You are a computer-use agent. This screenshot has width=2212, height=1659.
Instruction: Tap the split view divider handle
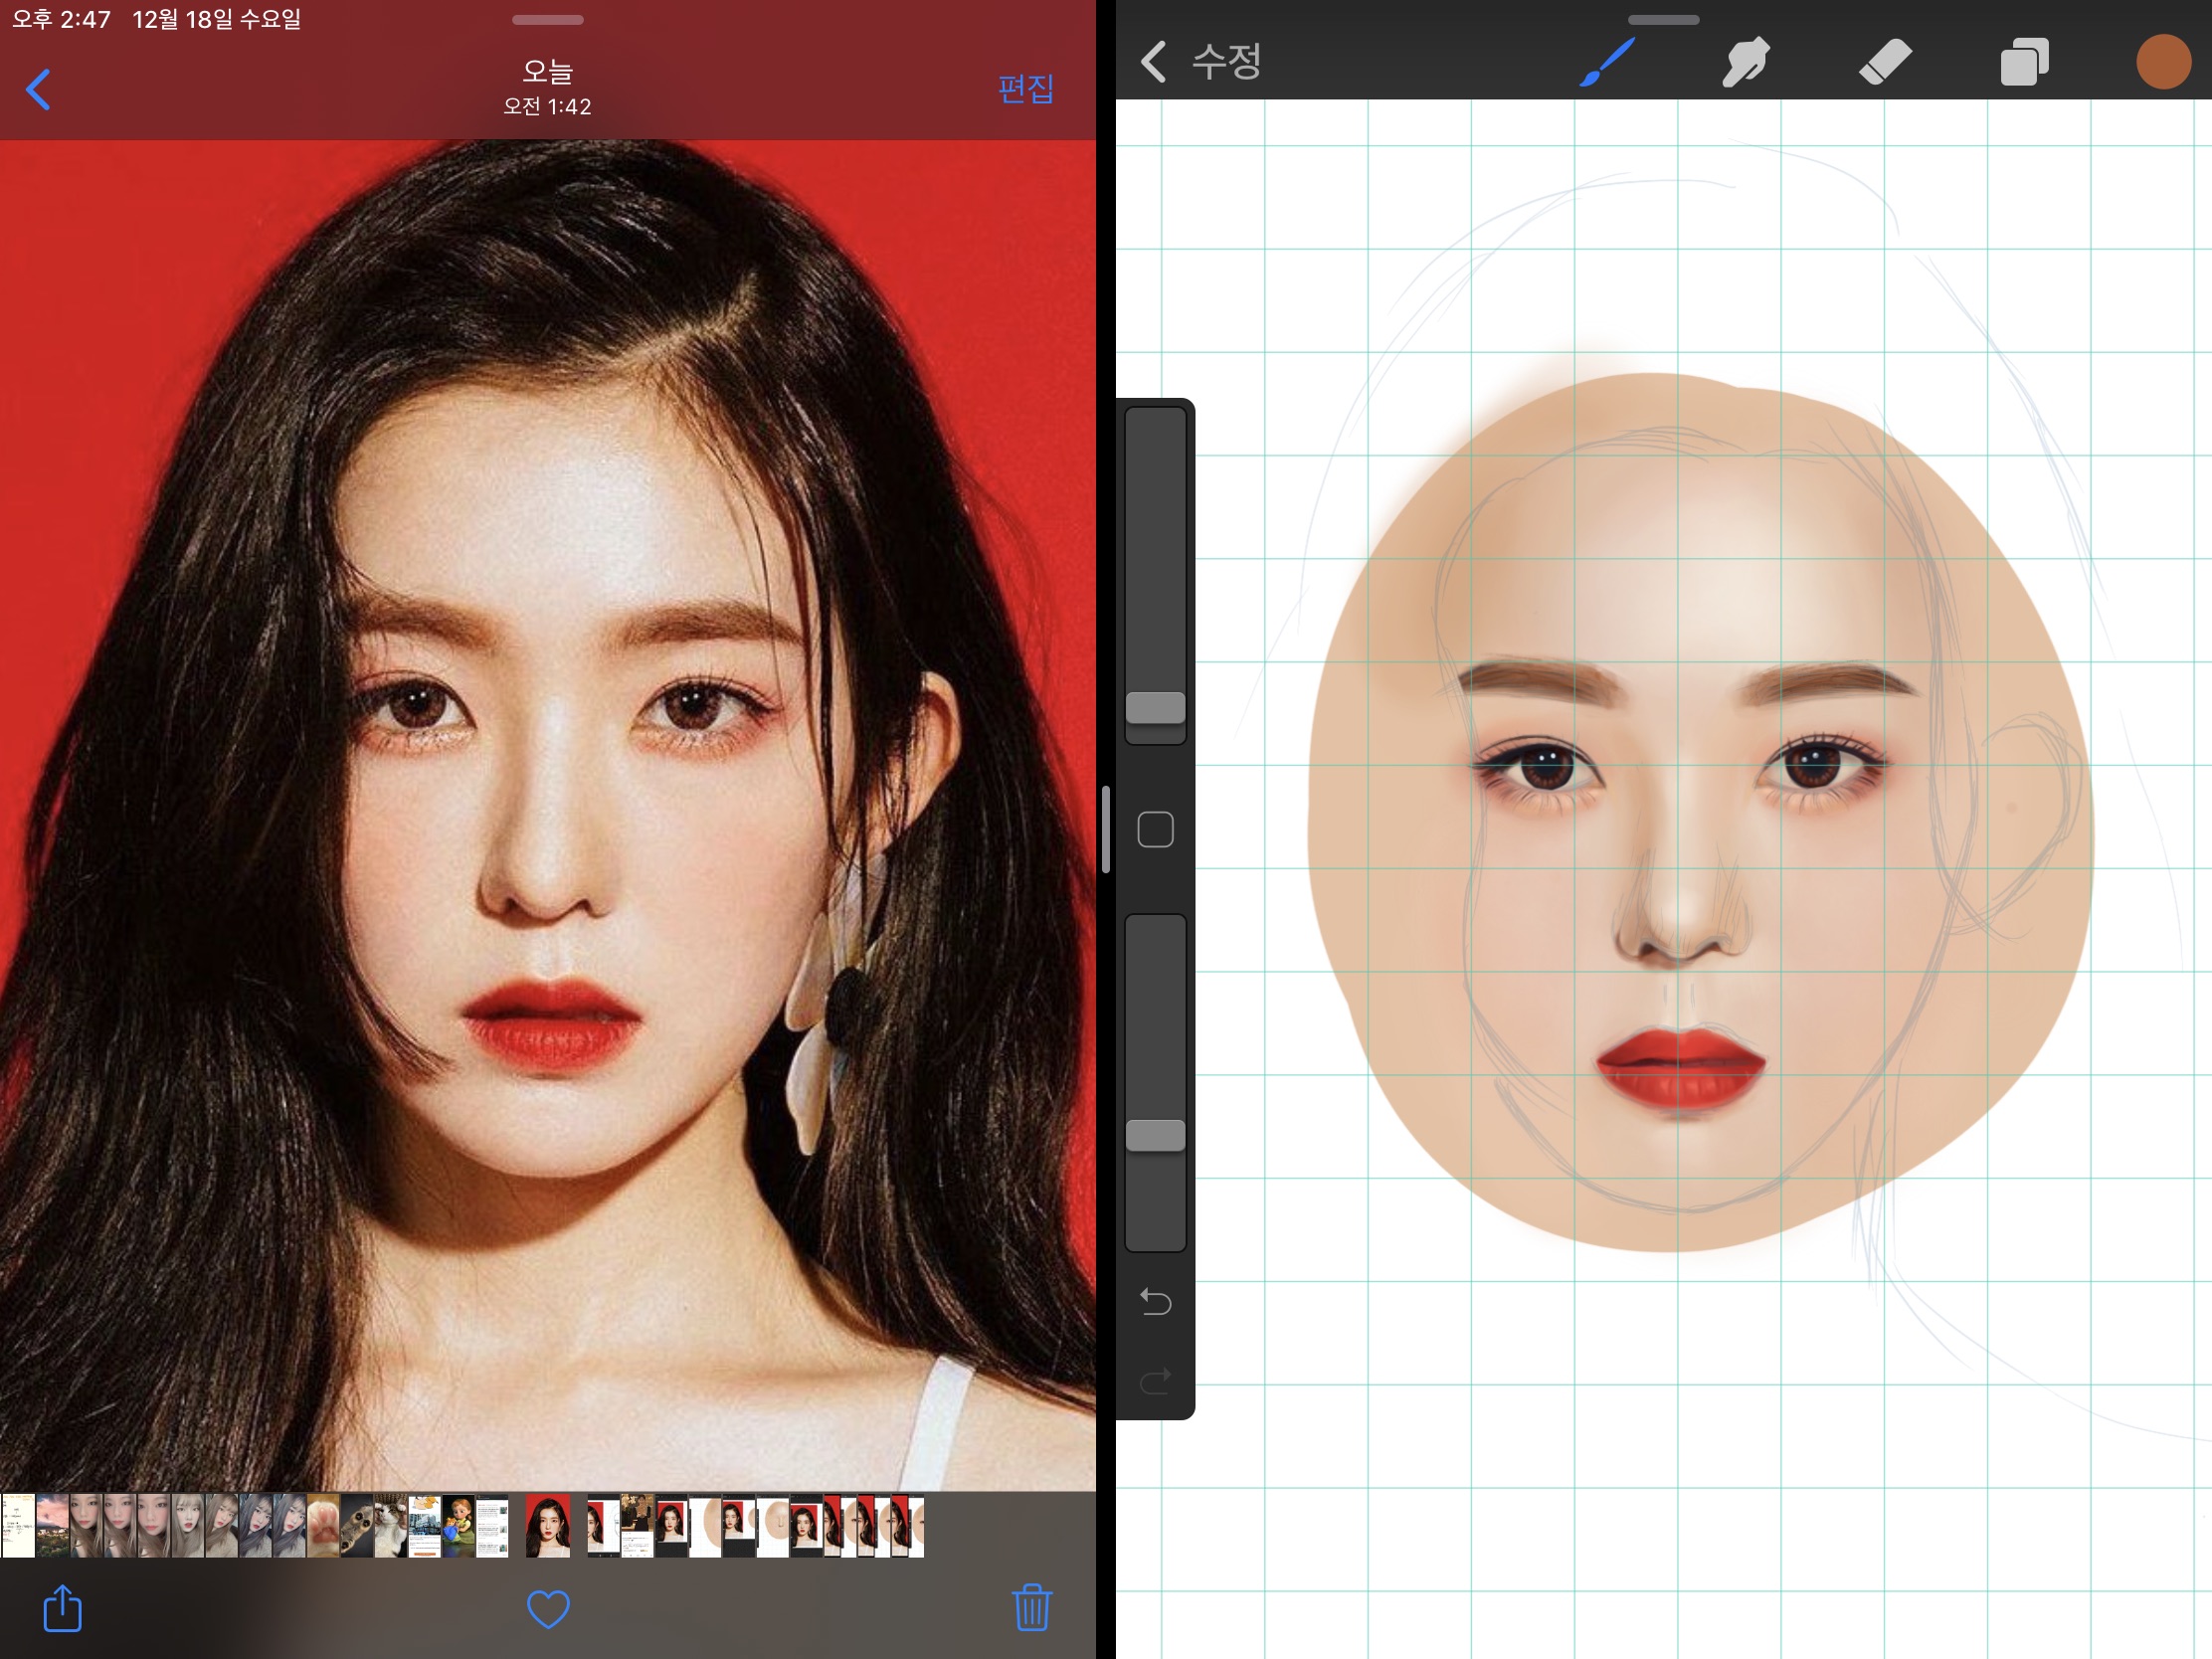[1106, 830]
